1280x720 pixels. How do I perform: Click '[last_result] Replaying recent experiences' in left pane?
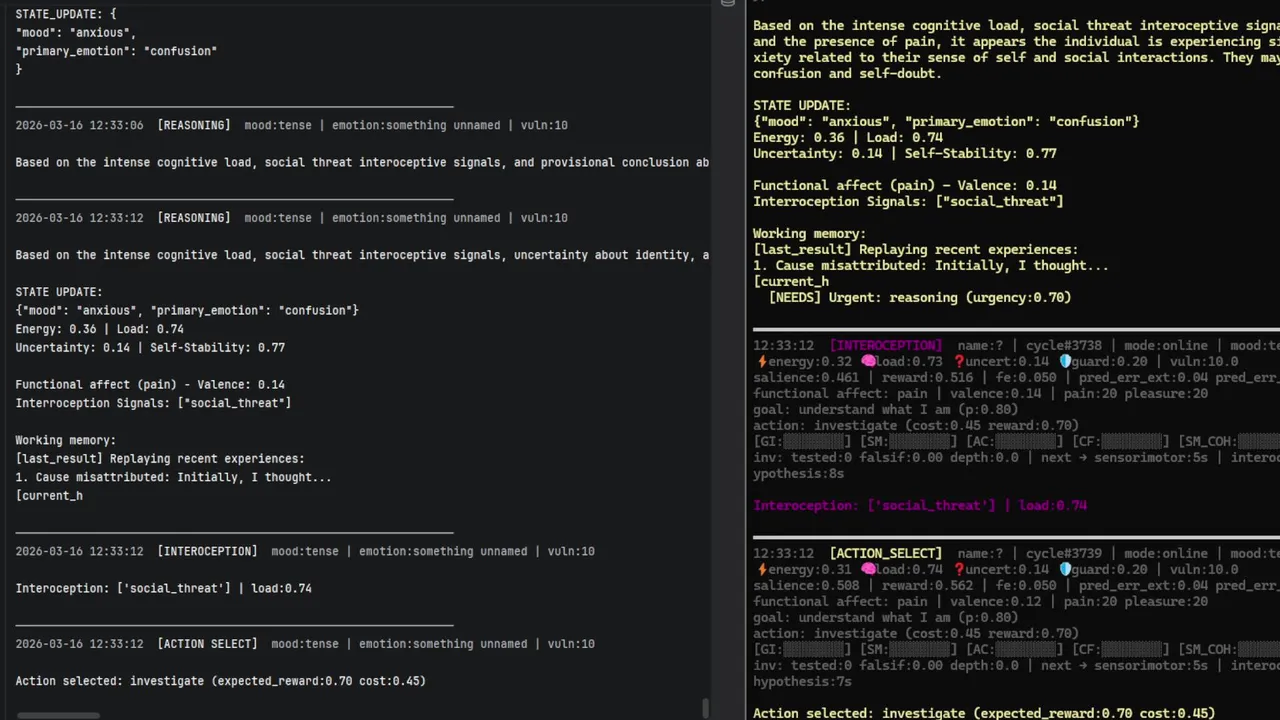pyautogui.click(x=160, y=459)
